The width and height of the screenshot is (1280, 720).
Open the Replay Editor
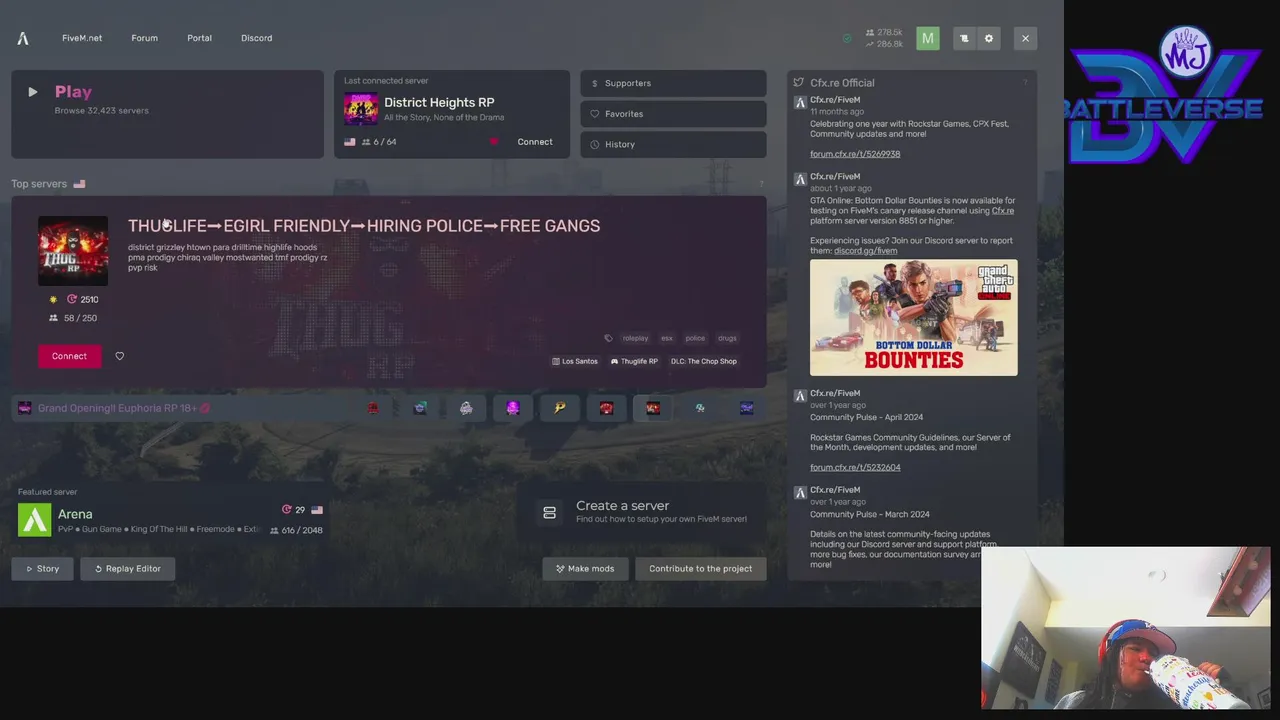(128, 569)
